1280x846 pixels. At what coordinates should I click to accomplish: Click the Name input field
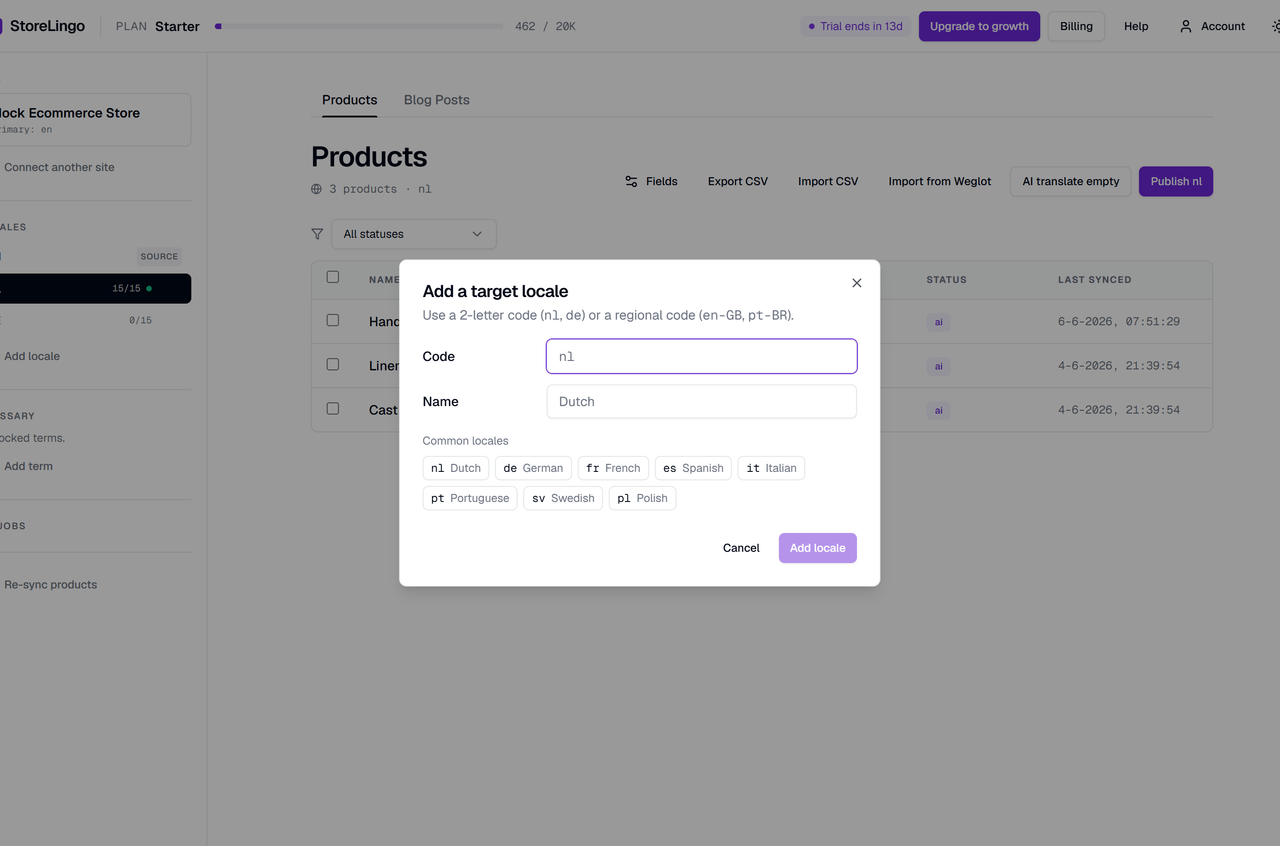pyautogui.click(x=701, y=401)
